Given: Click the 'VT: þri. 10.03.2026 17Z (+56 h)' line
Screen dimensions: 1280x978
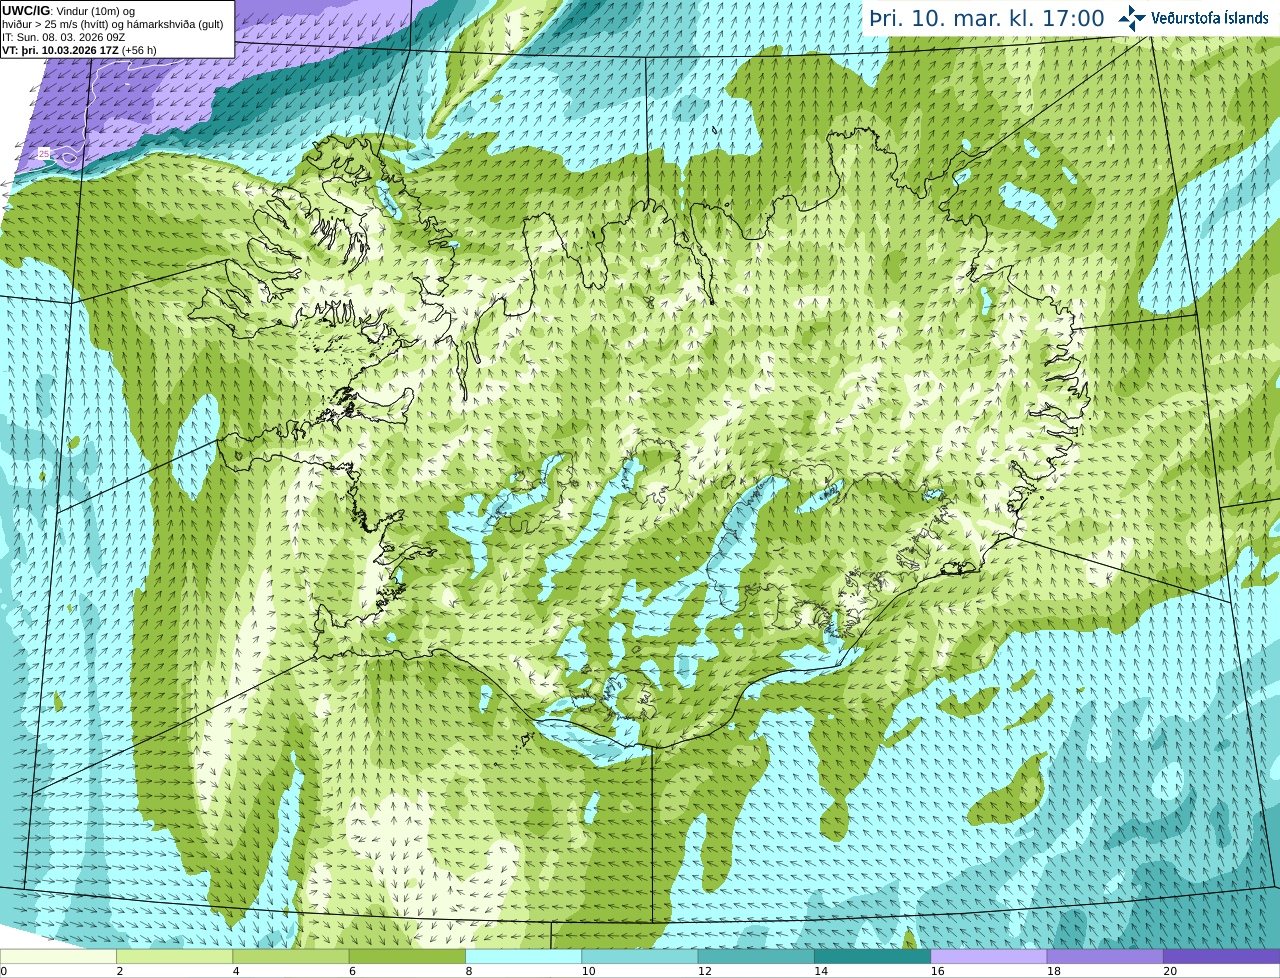Looking at the screenshot, I should point(79,50).
